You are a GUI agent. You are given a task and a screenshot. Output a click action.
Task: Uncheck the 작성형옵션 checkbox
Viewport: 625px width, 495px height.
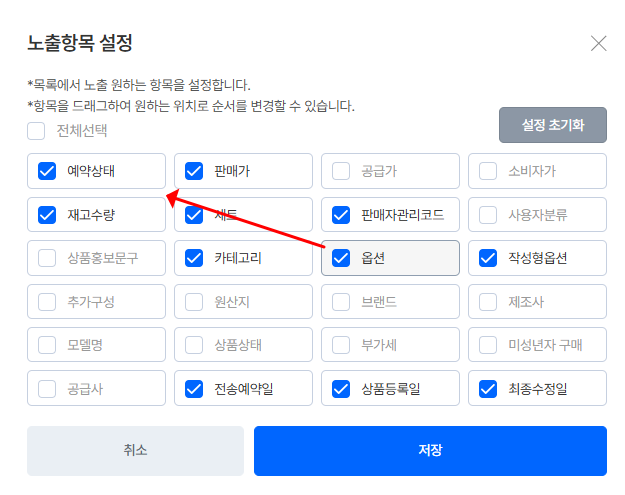[488, 258]
